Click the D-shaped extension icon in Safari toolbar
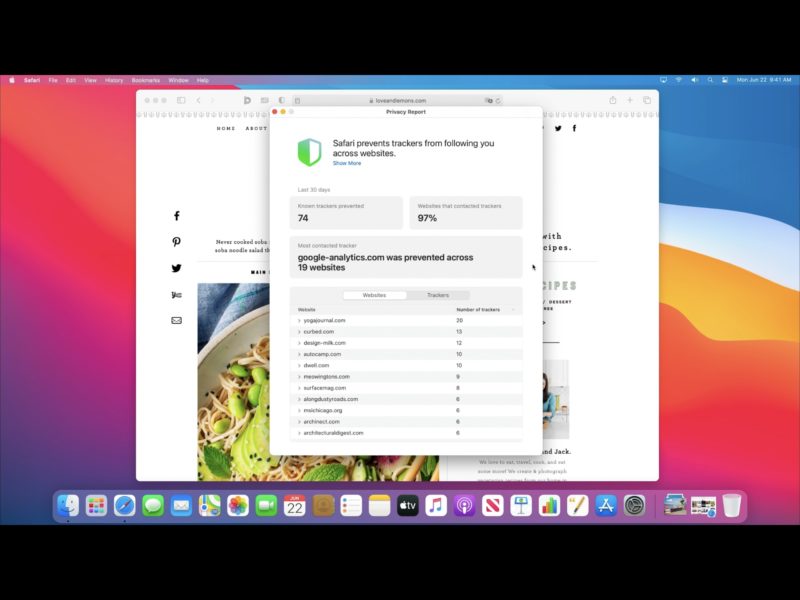The width and height of the screenshot is (800, 600). [x=247, y=101]
